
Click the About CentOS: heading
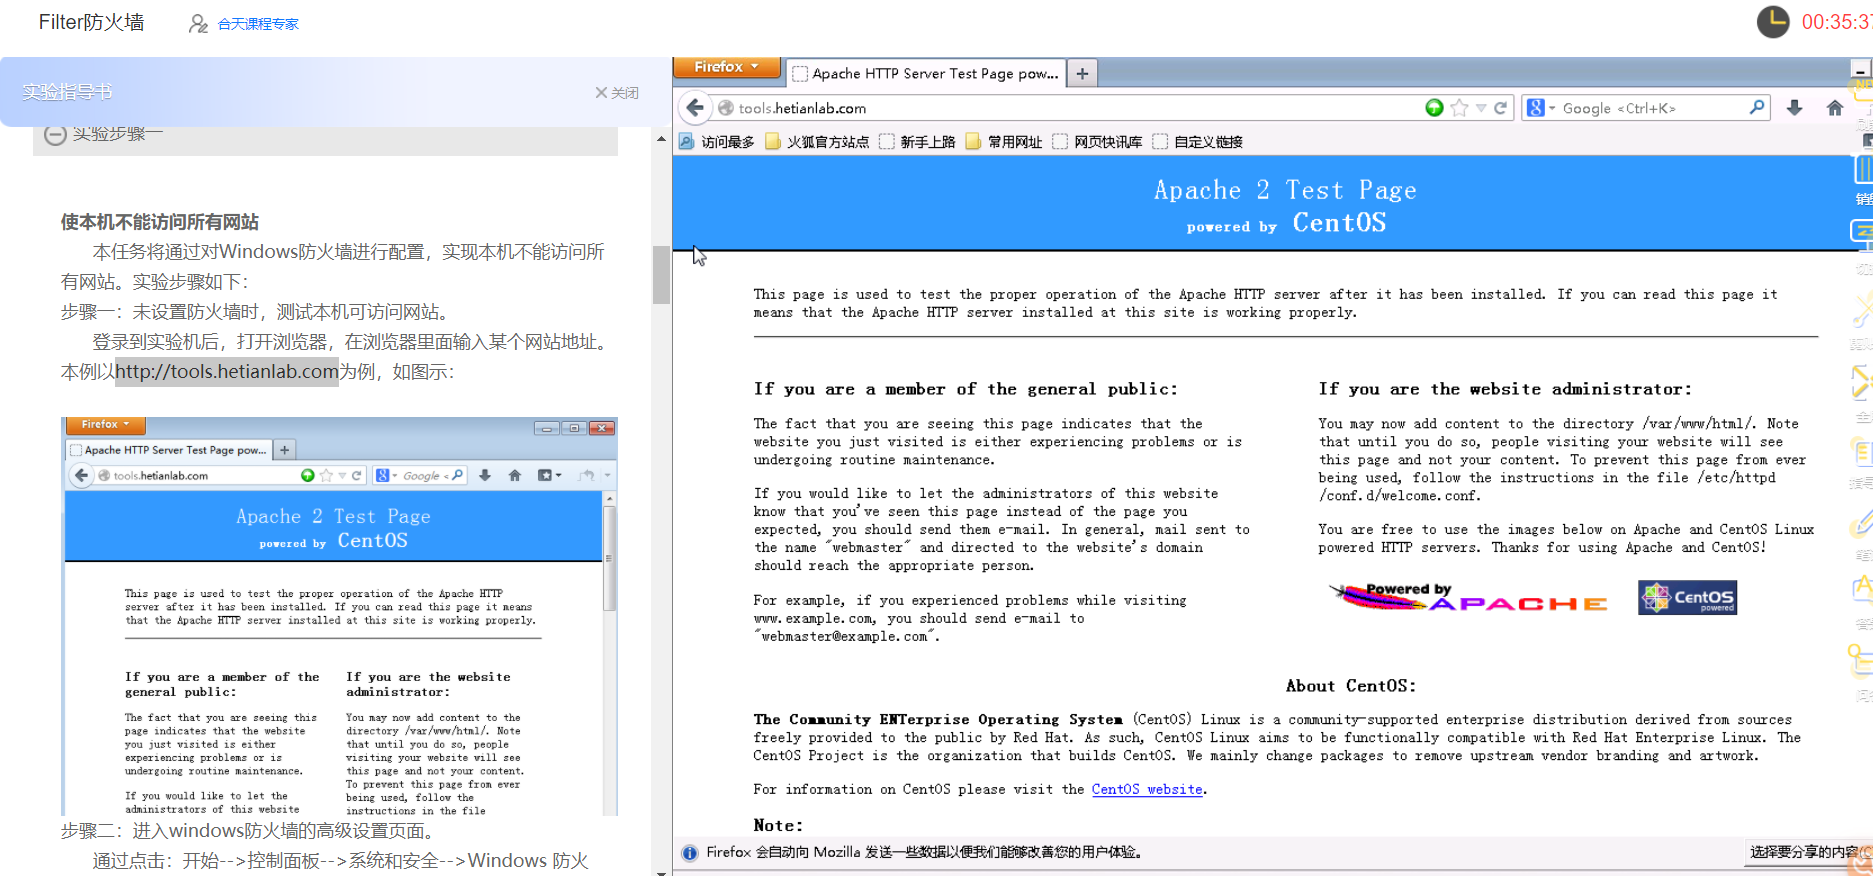coord(1351,685)
